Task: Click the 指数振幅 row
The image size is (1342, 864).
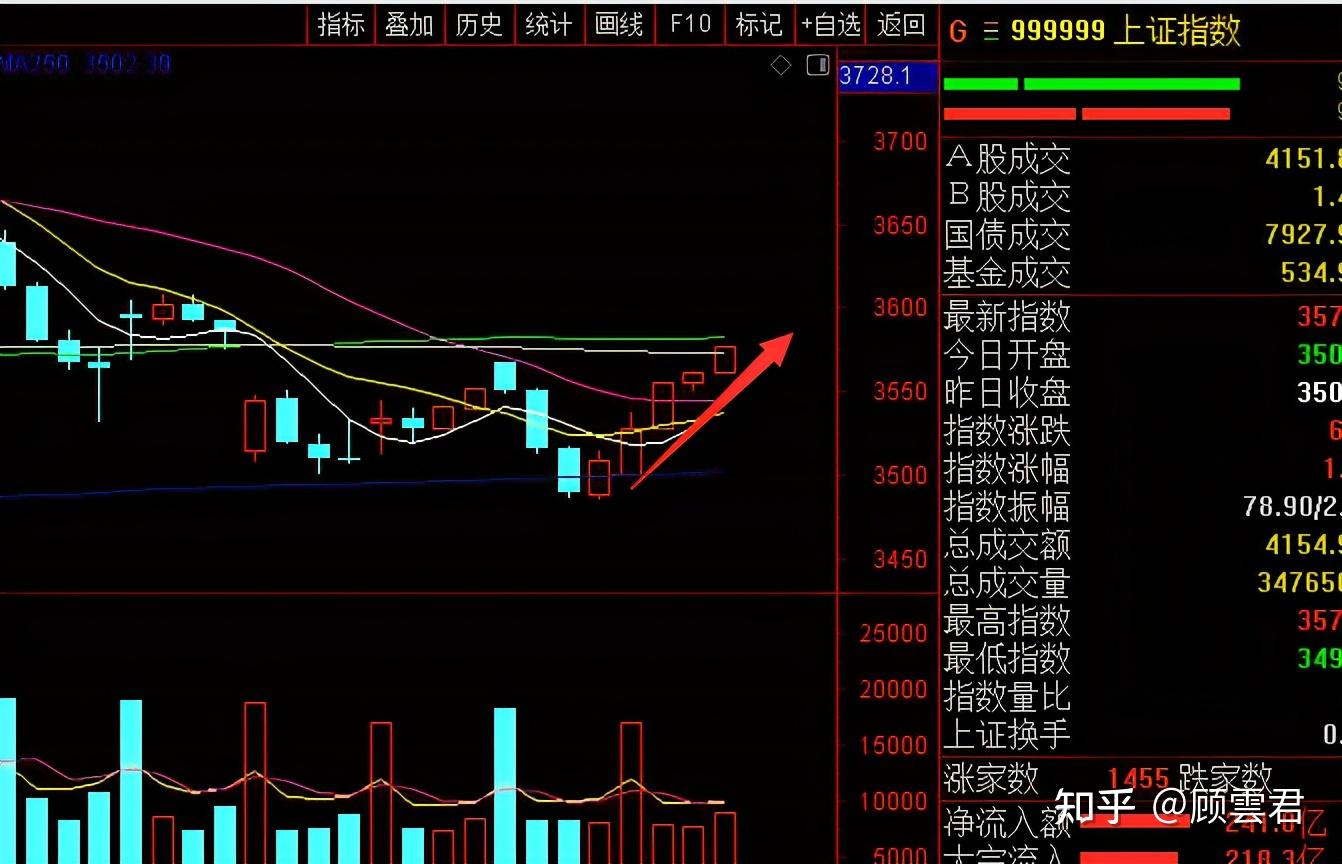Action: point(1142,506)
